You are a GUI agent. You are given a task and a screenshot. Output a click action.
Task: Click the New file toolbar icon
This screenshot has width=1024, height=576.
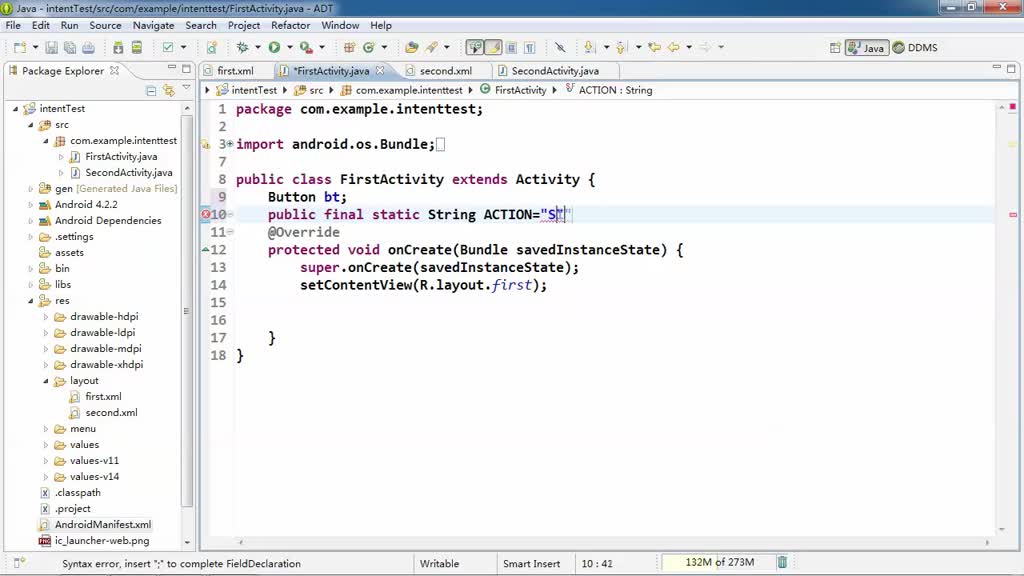point(20,48)
